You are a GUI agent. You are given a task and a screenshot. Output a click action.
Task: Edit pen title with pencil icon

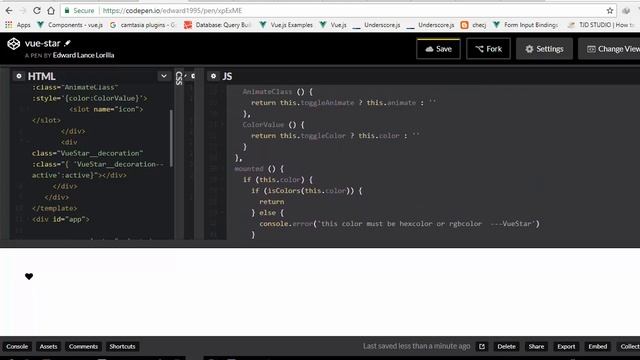(x=67, y=43)
